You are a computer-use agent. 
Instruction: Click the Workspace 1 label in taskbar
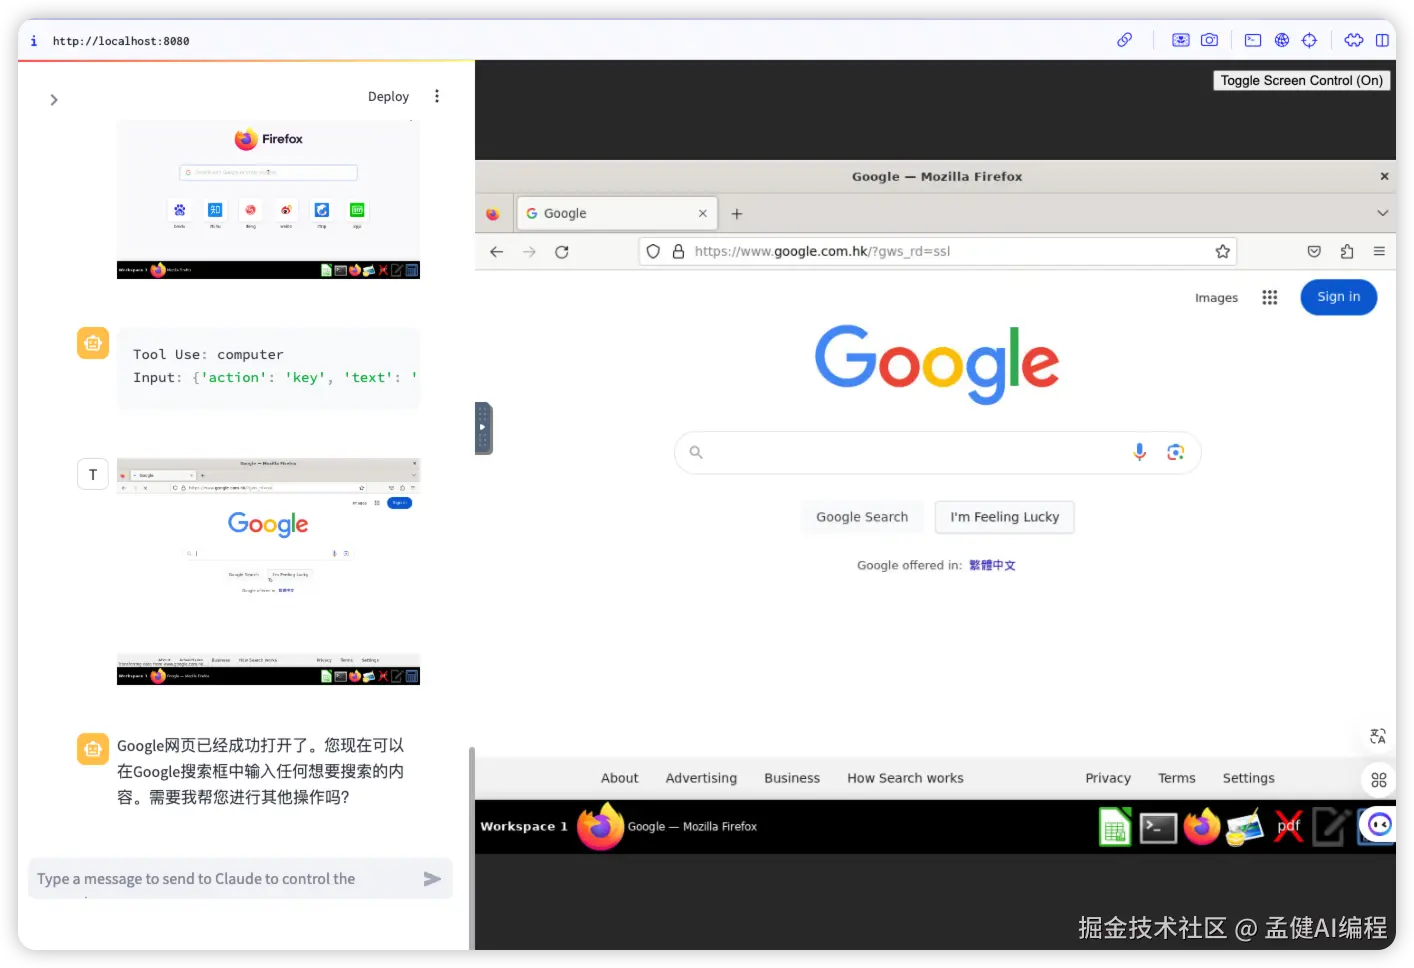click(524, 827)
